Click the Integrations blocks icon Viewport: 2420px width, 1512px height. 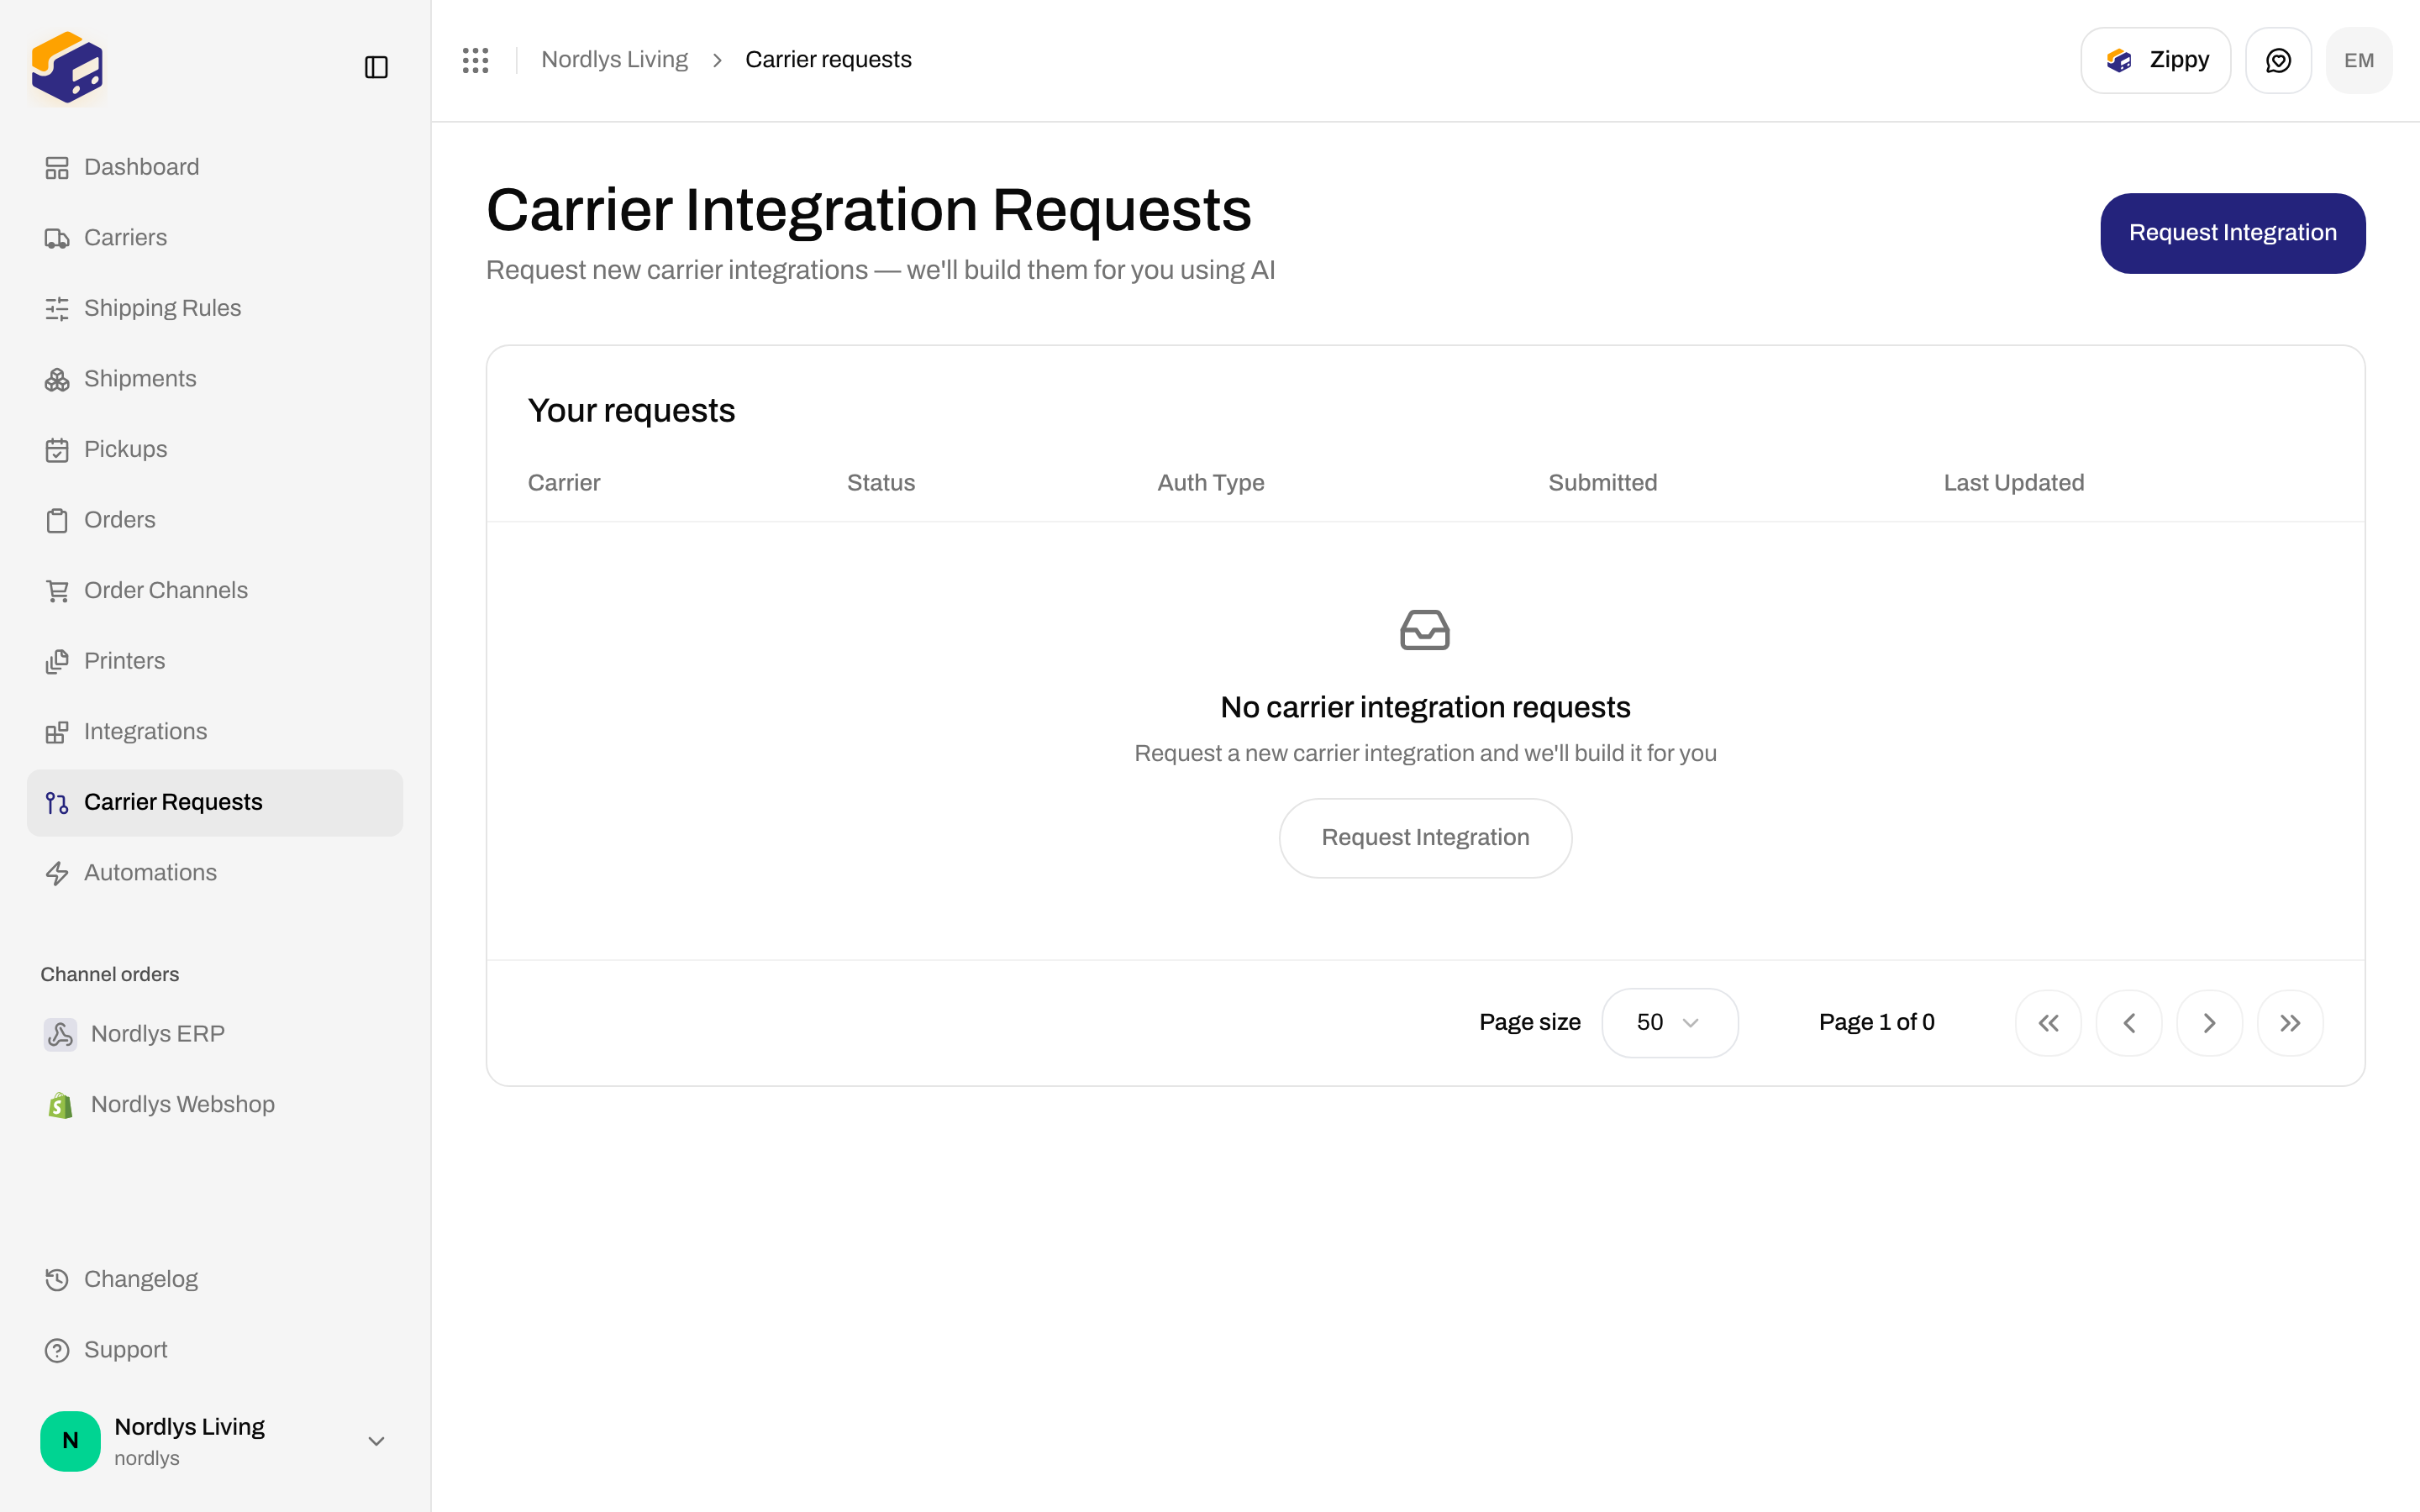57,732
